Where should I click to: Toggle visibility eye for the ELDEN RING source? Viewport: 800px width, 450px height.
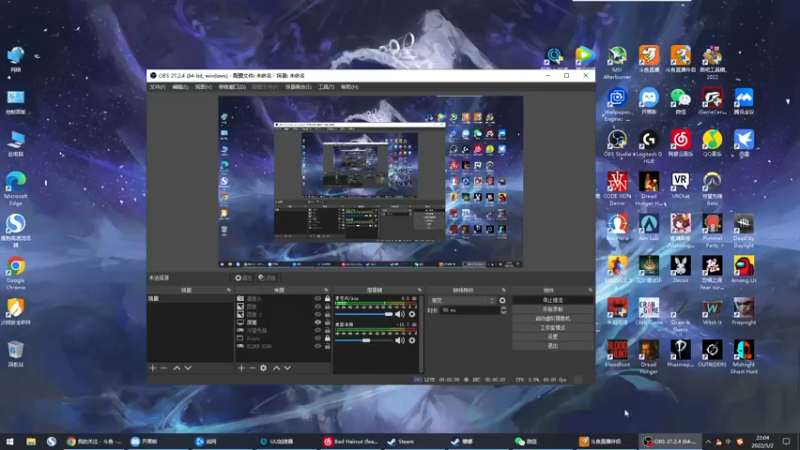tap(318, 346)
